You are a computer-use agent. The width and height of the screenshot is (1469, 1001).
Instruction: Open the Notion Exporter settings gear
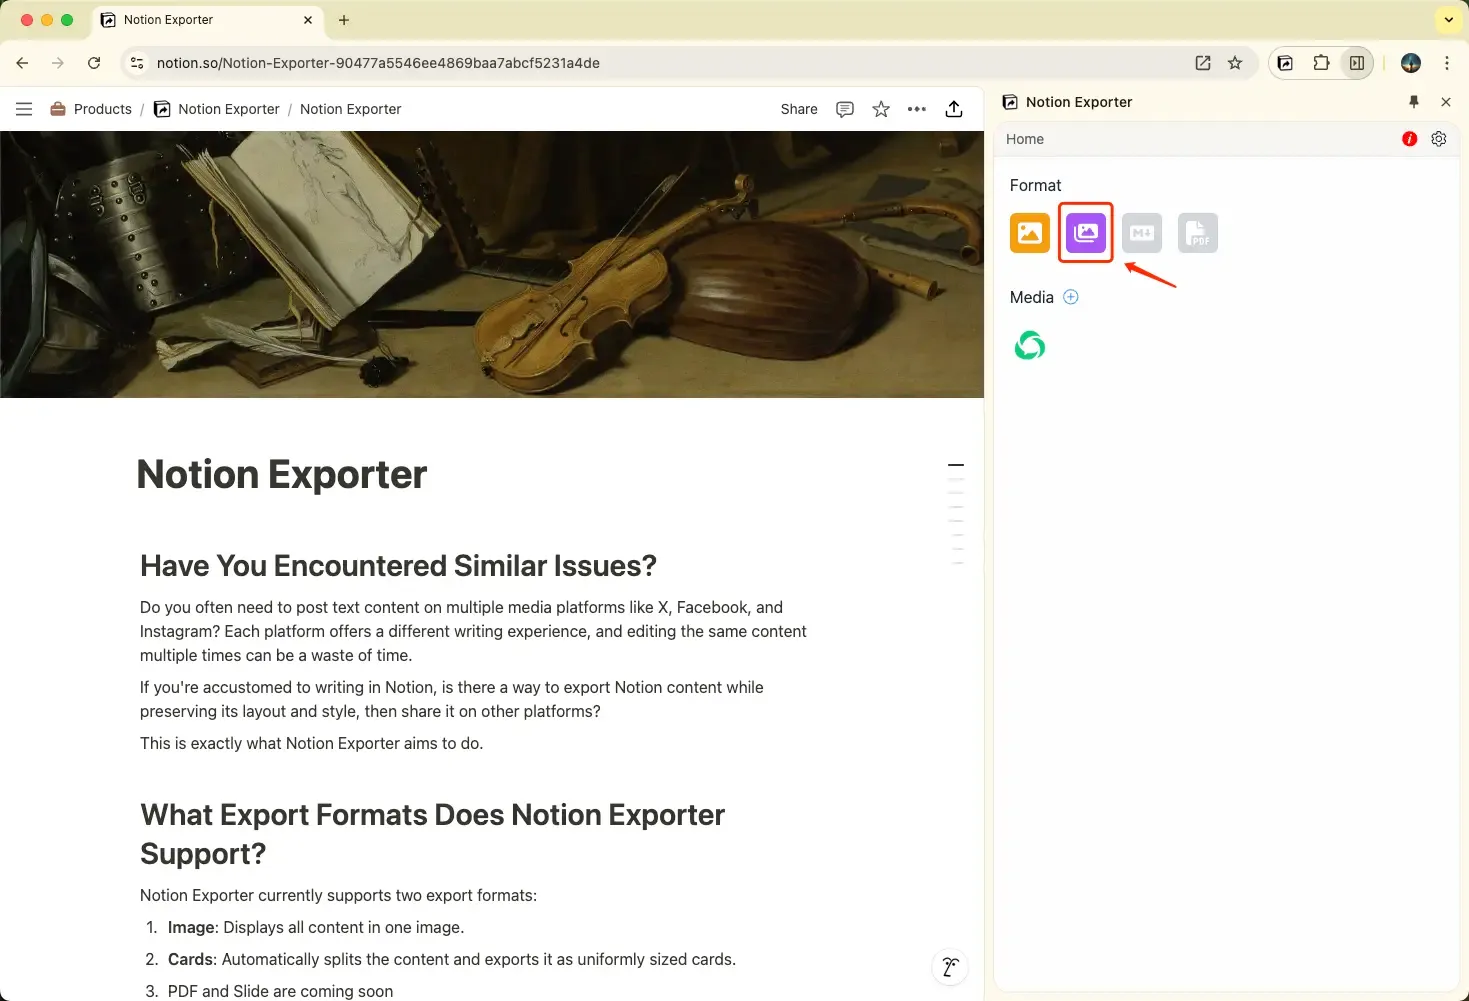pyautogui.click(x=1438, y=139)
